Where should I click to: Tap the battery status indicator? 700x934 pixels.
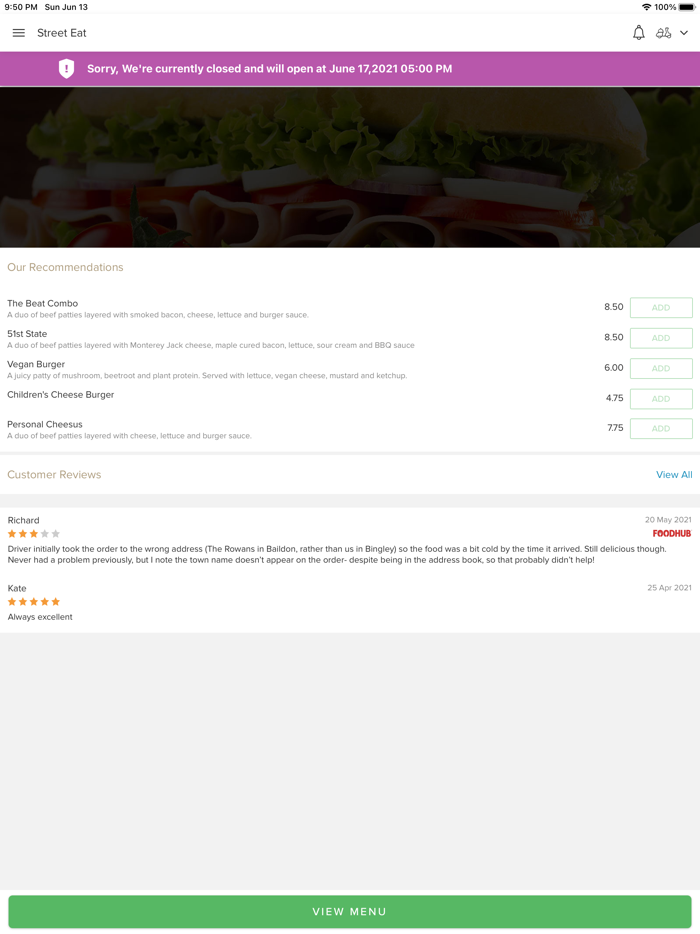click(686, 7)
